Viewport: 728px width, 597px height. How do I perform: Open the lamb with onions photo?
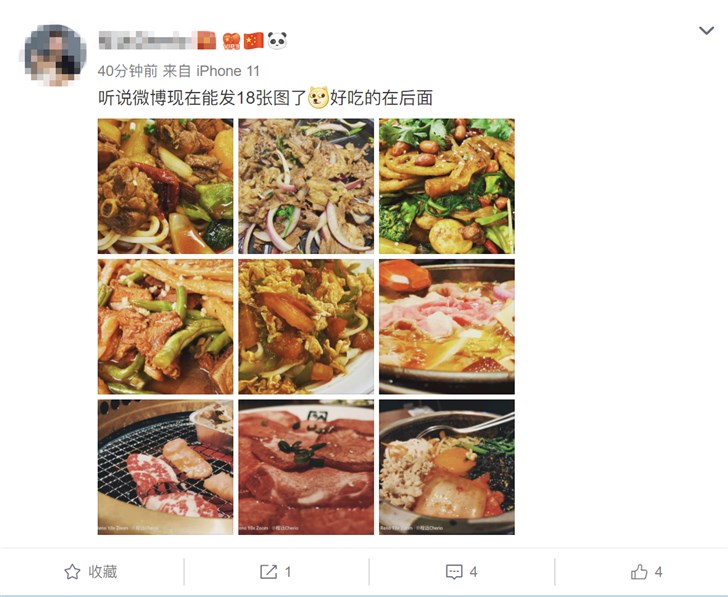[x=306, y=186]
